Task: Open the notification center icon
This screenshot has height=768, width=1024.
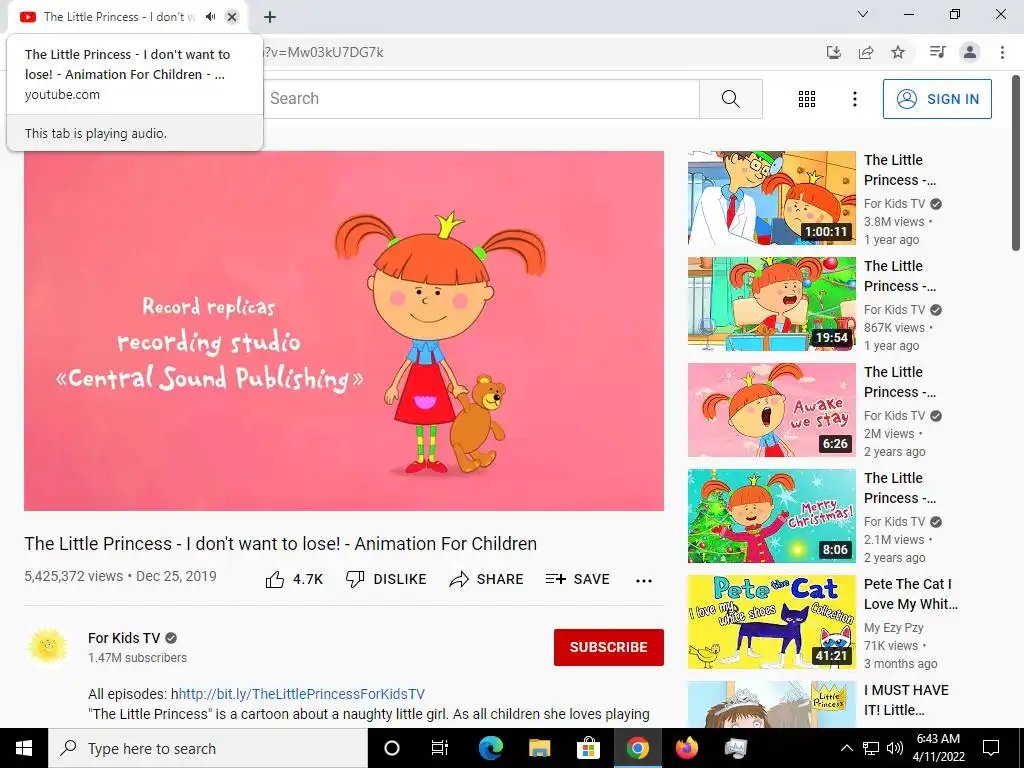Action: coord(991,748)
